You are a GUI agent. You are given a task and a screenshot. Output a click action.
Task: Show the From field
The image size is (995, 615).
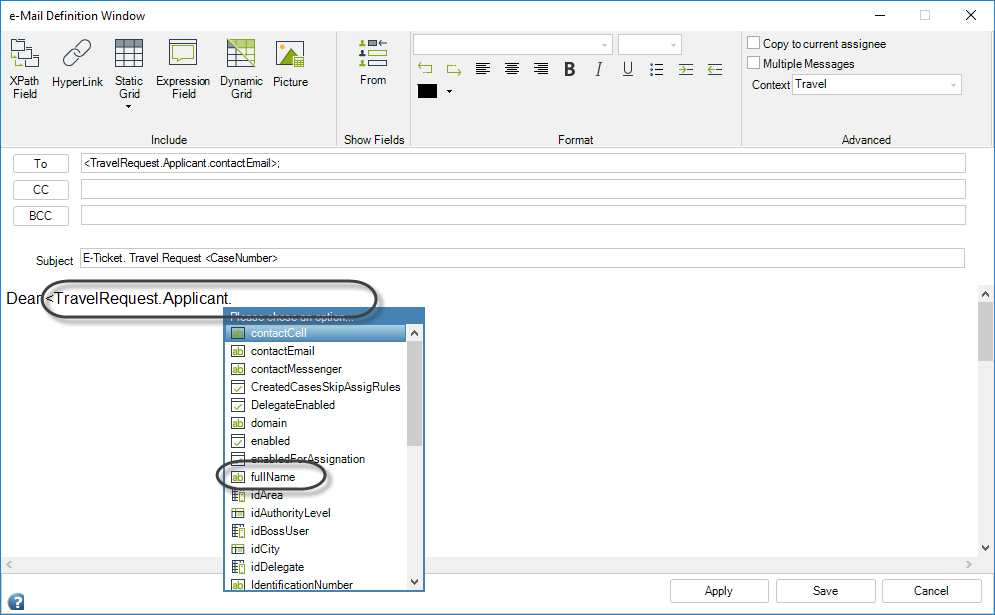coord(372,62)
